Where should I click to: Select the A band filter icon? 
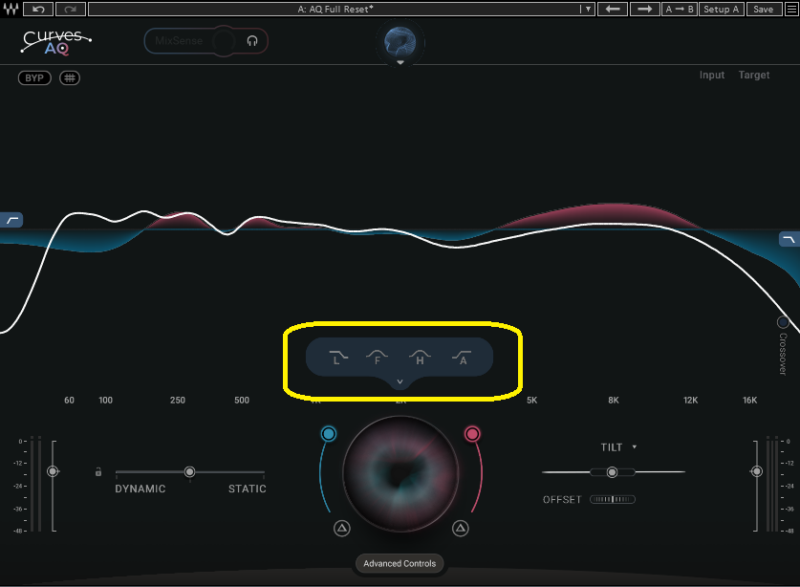(462, 356)
